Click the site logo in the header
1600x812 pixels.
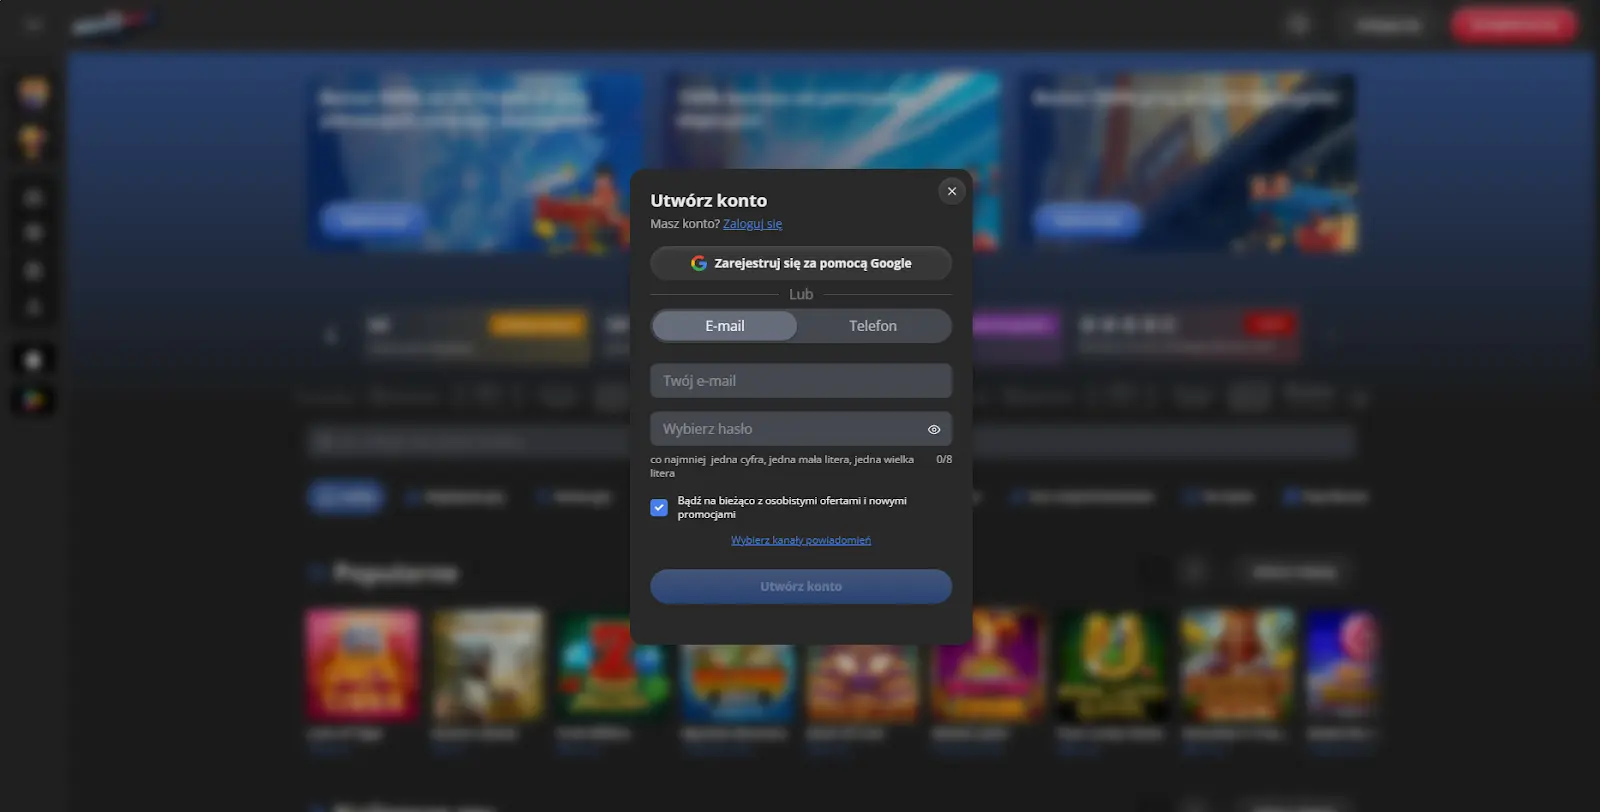[x=112, y=23]
